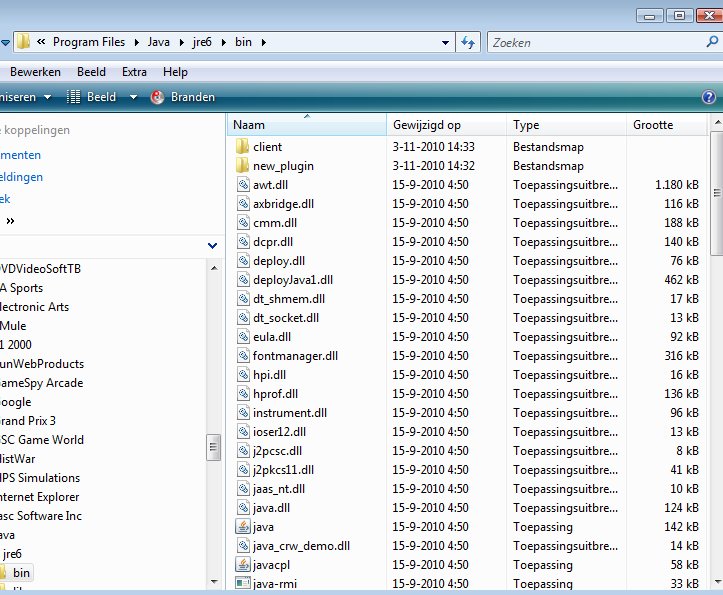723x595 pixels.
Task: Select the GameSpy Arcade folder in tree
Action: [41, 383]
